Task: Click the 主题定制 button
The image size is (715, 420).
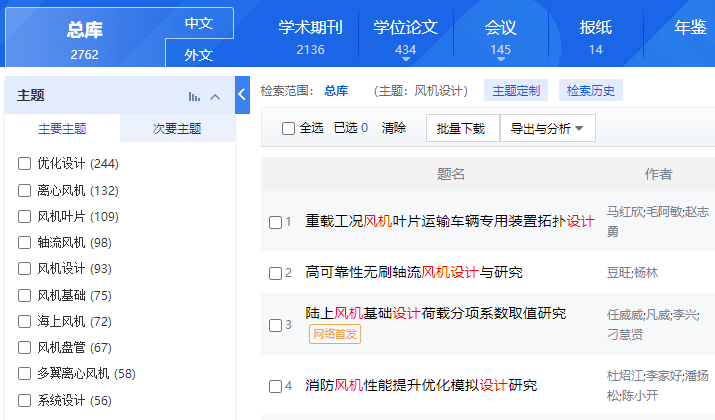Action: coord(516,91)
